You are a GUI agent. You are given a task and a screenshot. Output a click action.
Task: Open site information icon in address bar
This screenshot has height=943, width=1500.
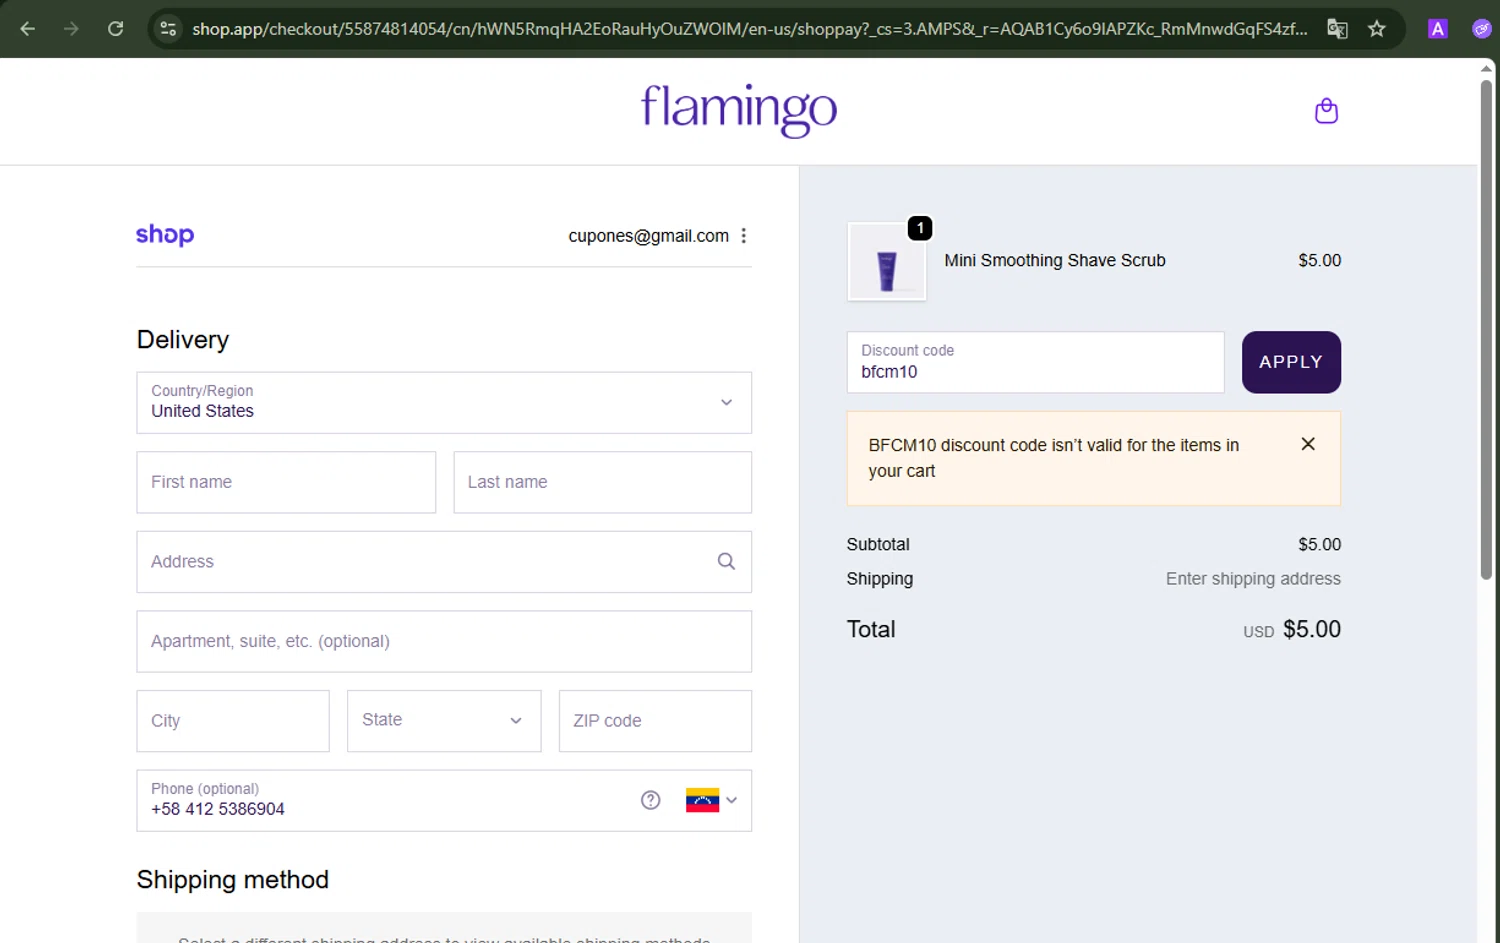point(168,29)
